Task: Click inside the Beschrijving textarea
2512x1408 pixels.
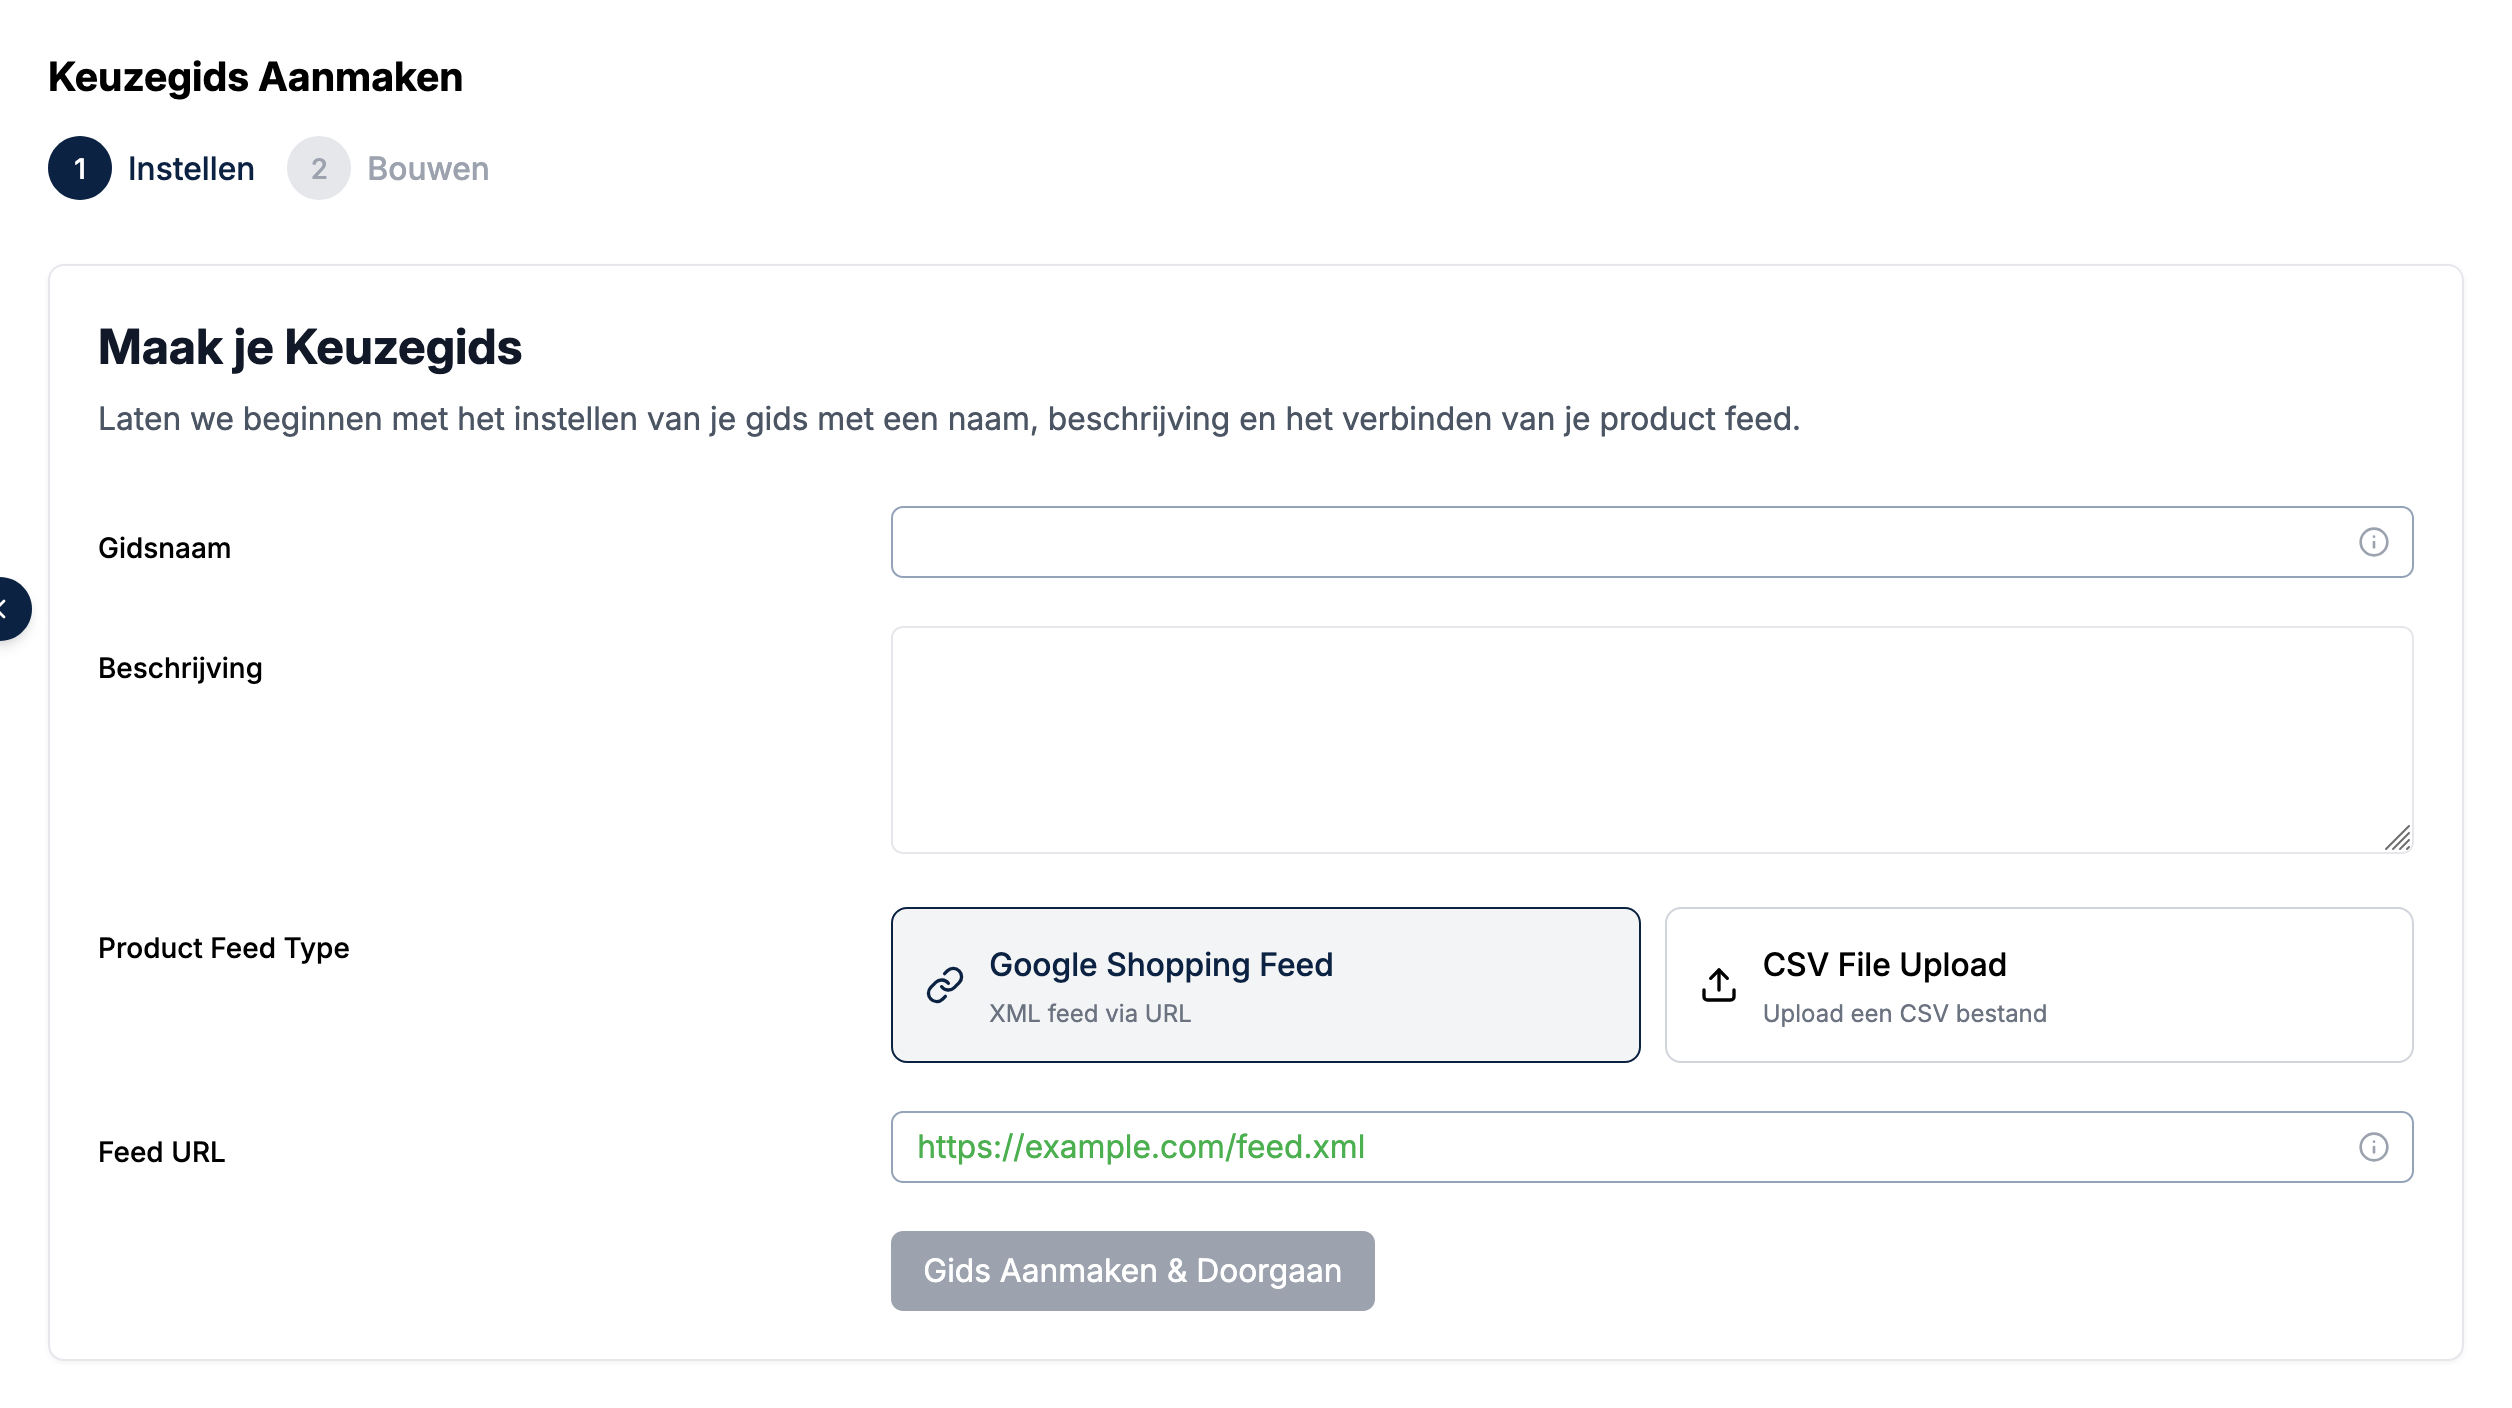Action: (x=1650, y=740)
